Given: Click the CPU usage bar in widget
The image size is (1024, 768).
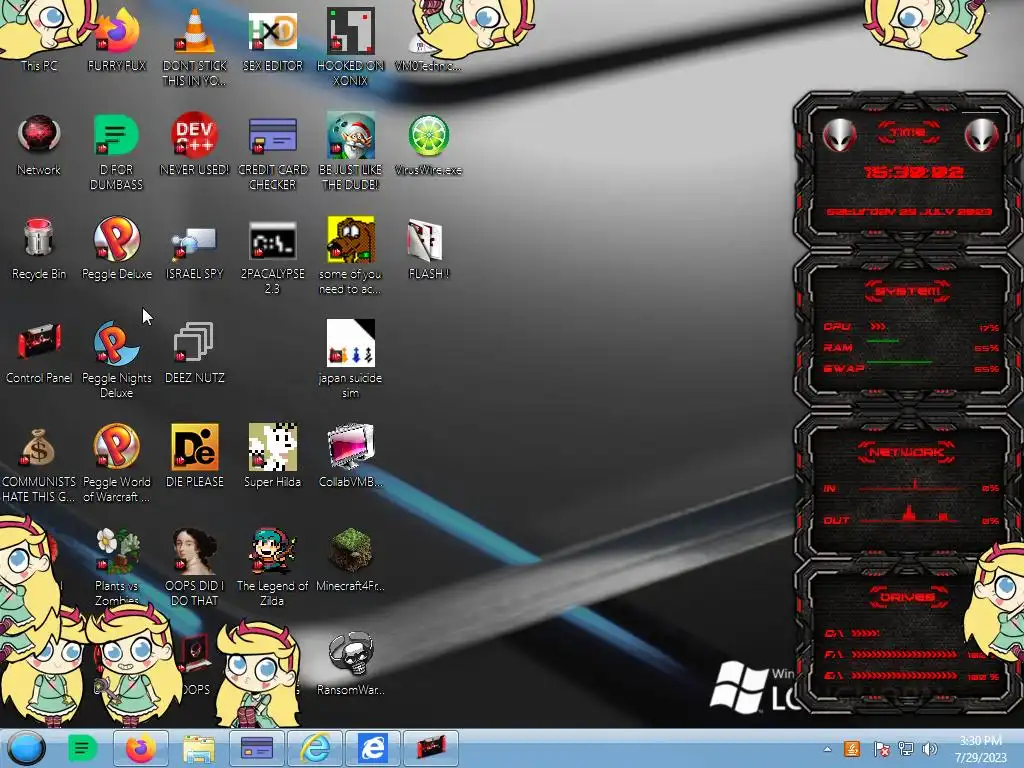Looking at the screenshot, I should click(x=878, y=327).
